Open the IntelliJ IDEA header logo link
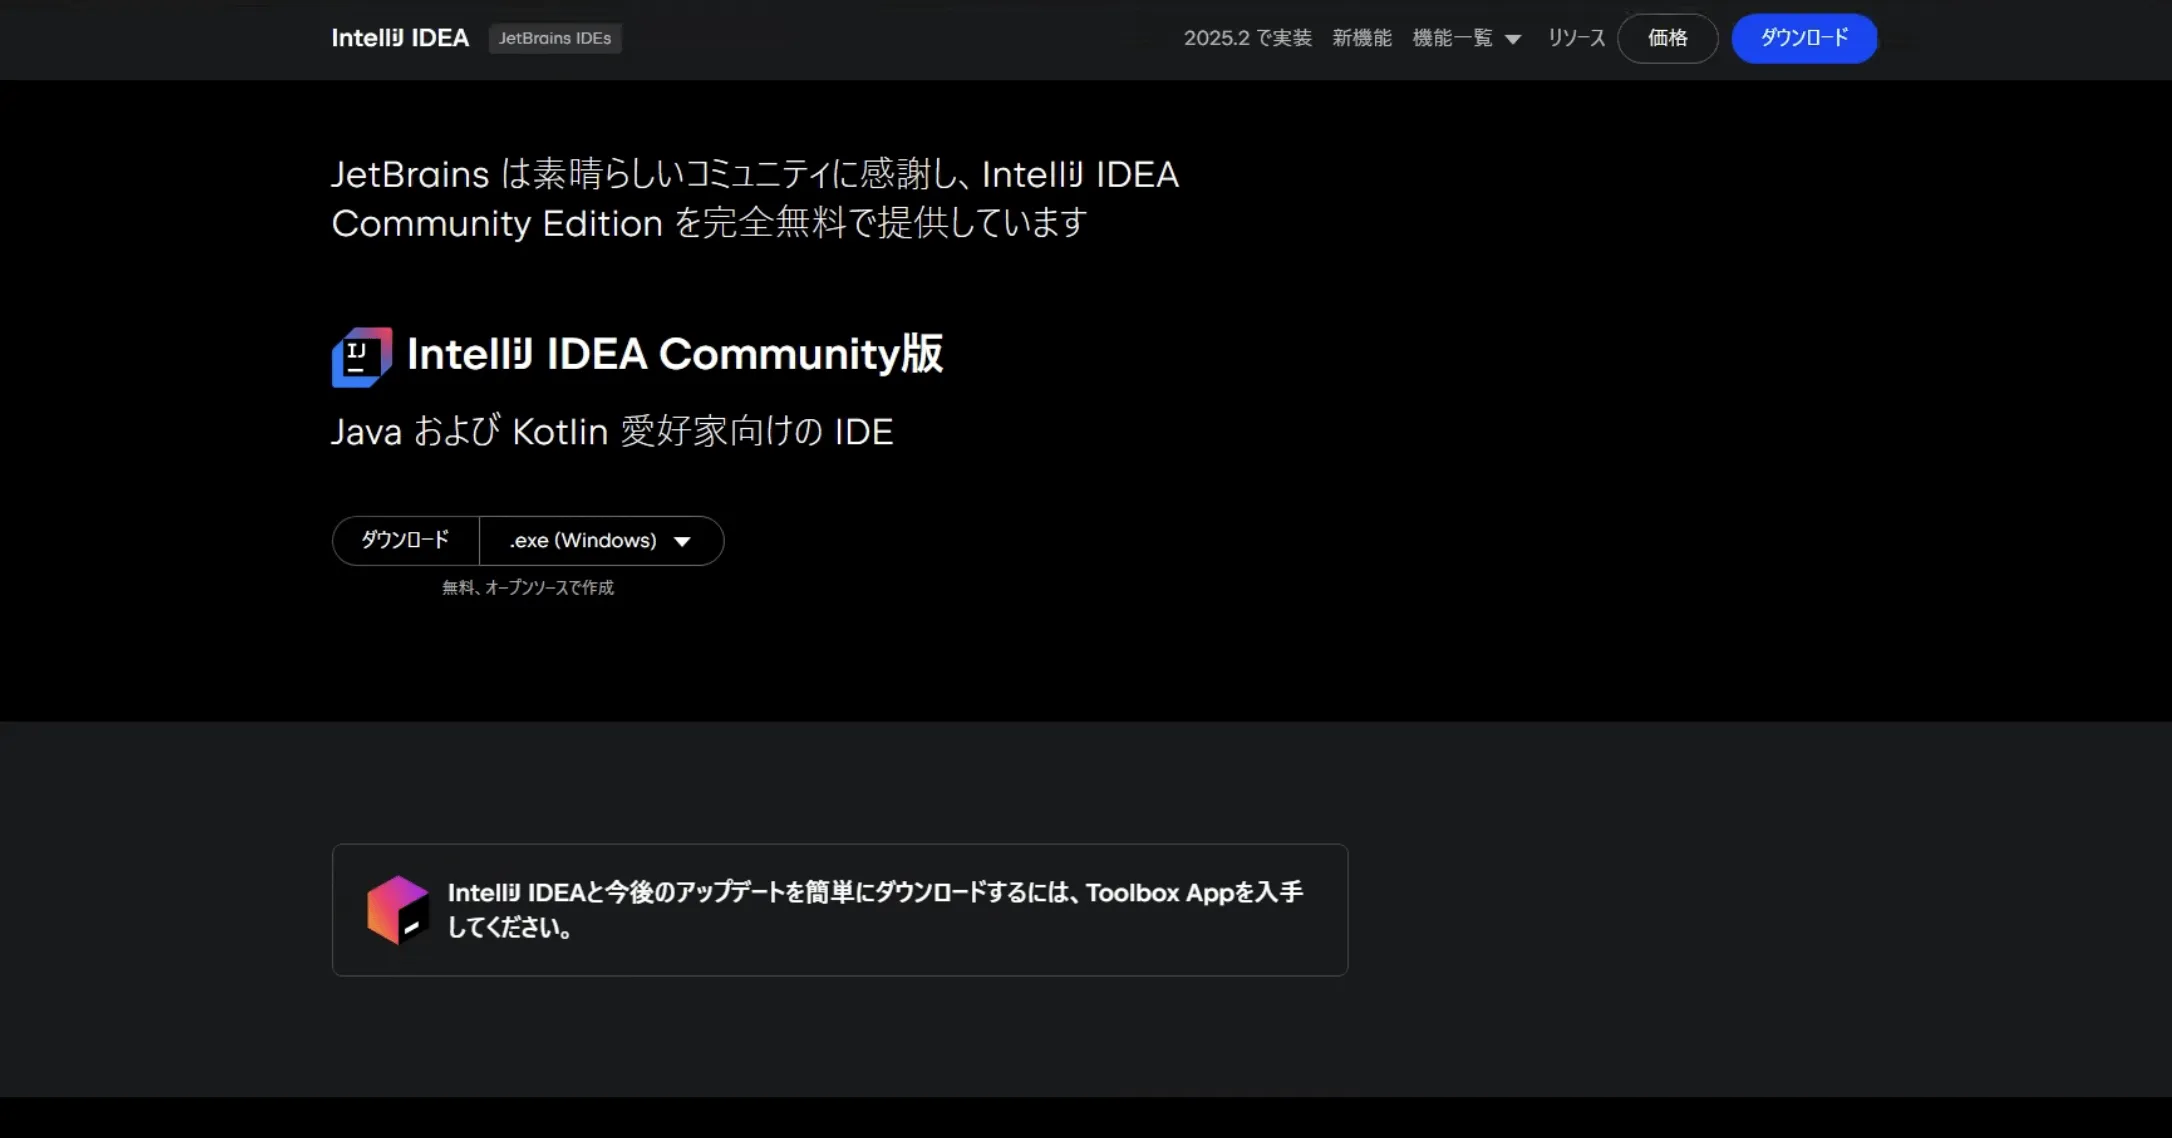Image resolution: width=2172 pixels, height=1138 pixels. [400, 38]
